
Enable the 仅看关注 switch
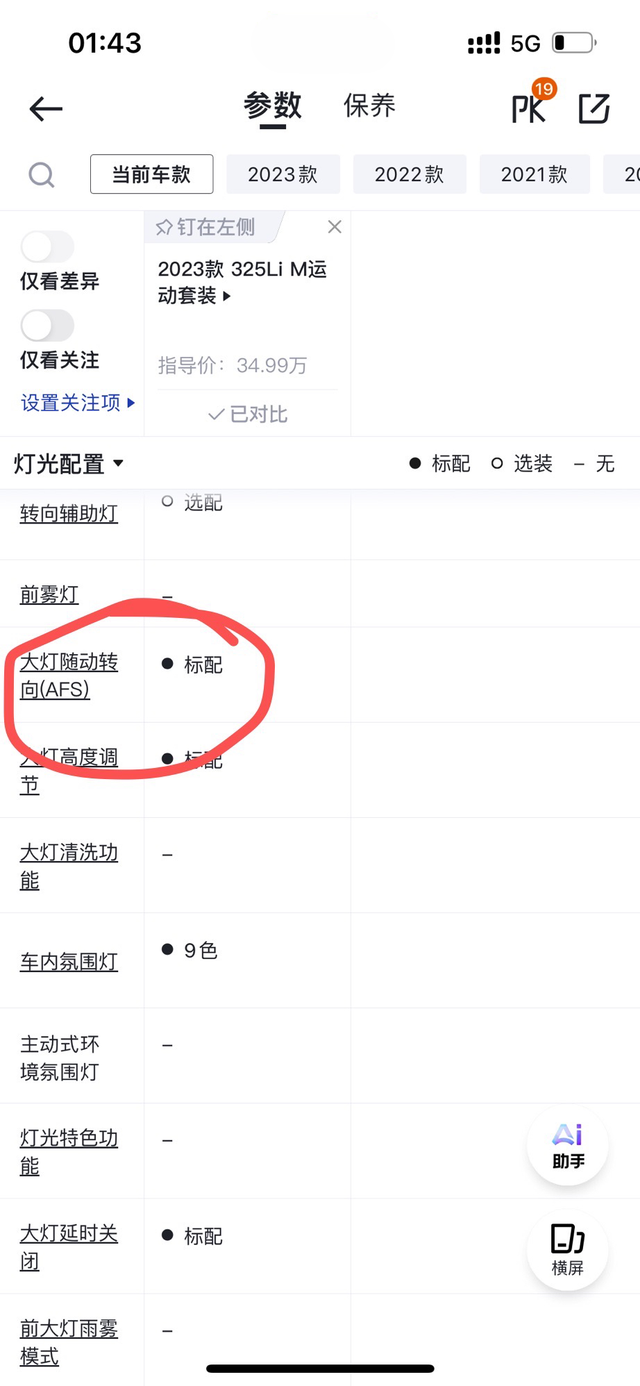(48, 325)
